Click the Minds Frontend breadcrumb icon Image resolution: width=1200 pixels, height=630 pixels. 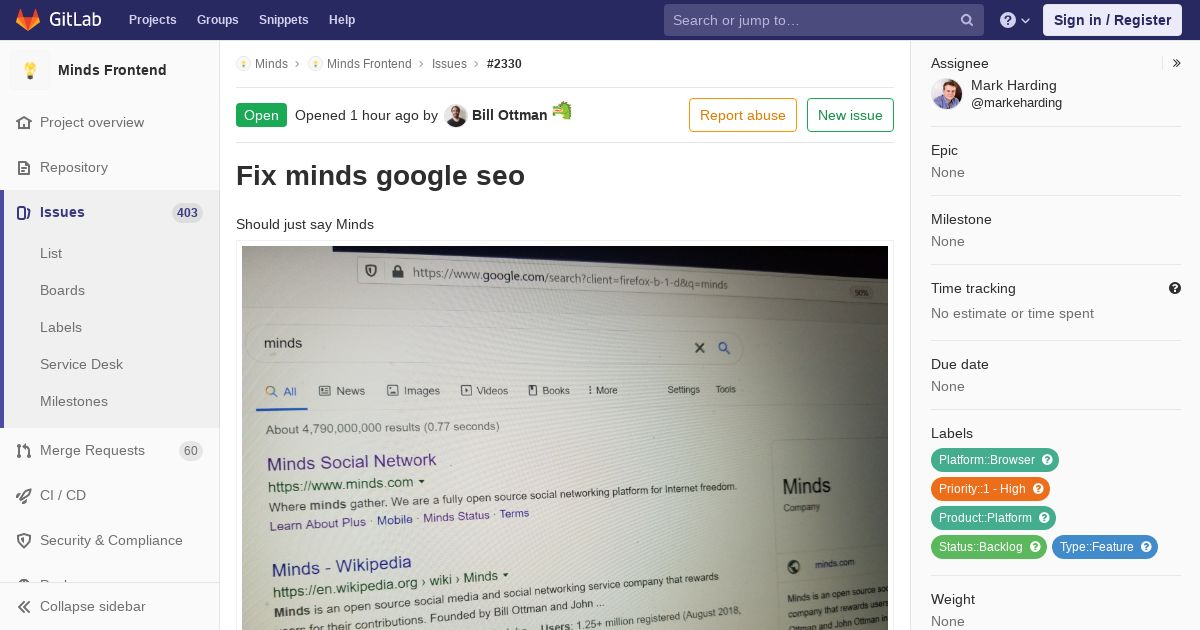click(x=315, y=64)
